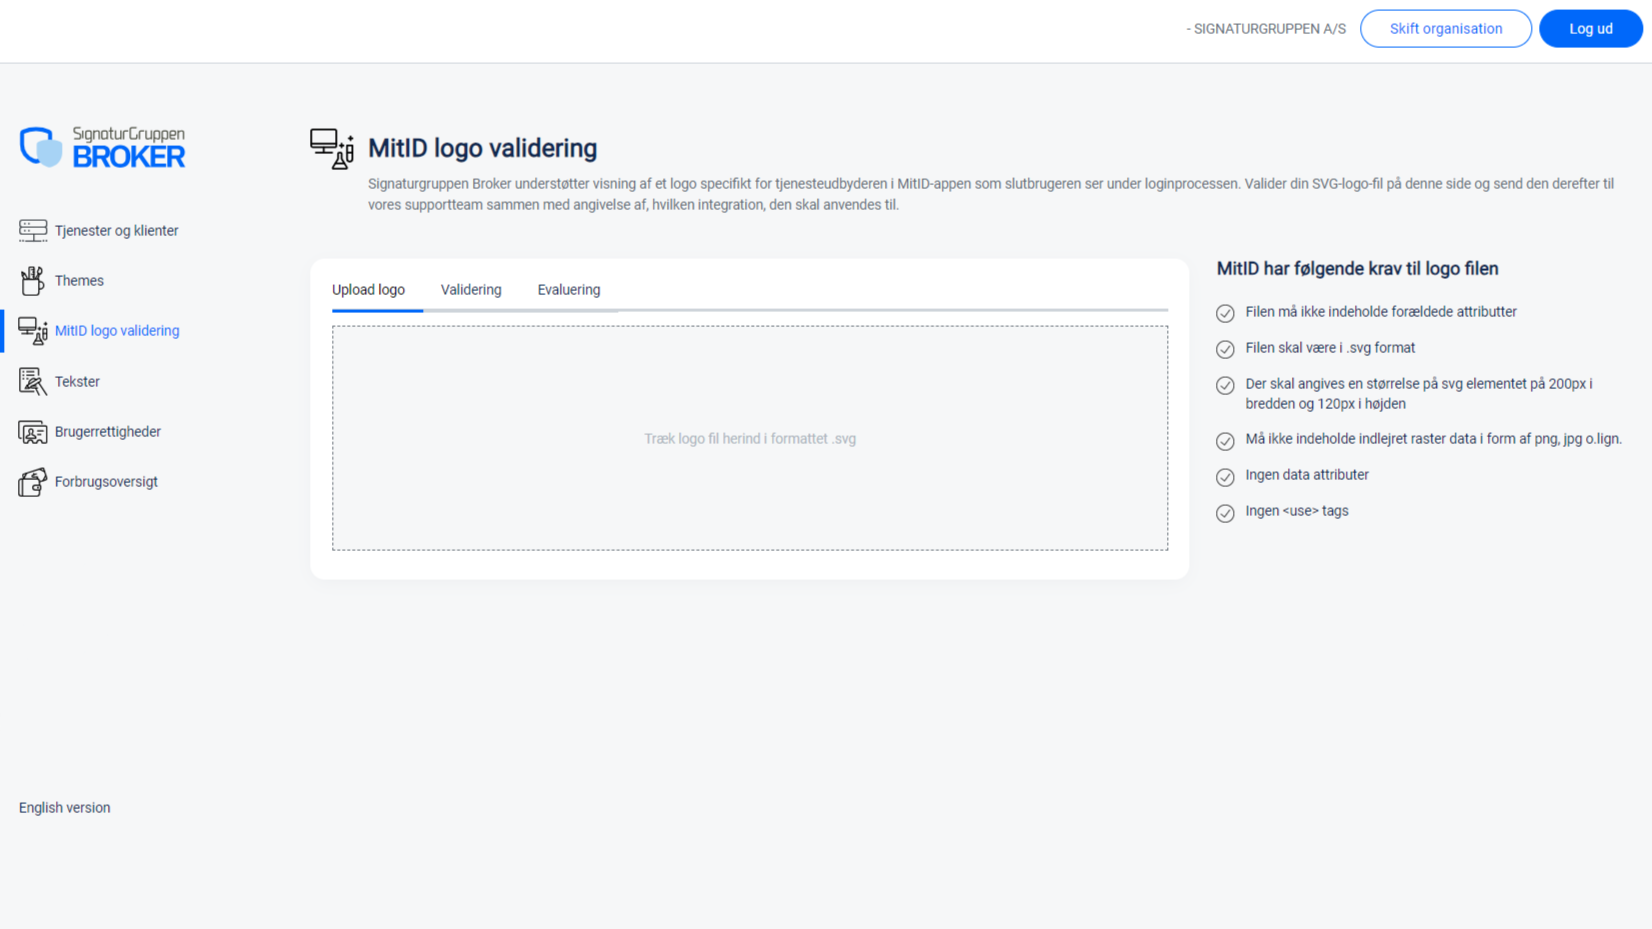
Task: Click the MitID logo validering page heading
Action: (483, 148)
